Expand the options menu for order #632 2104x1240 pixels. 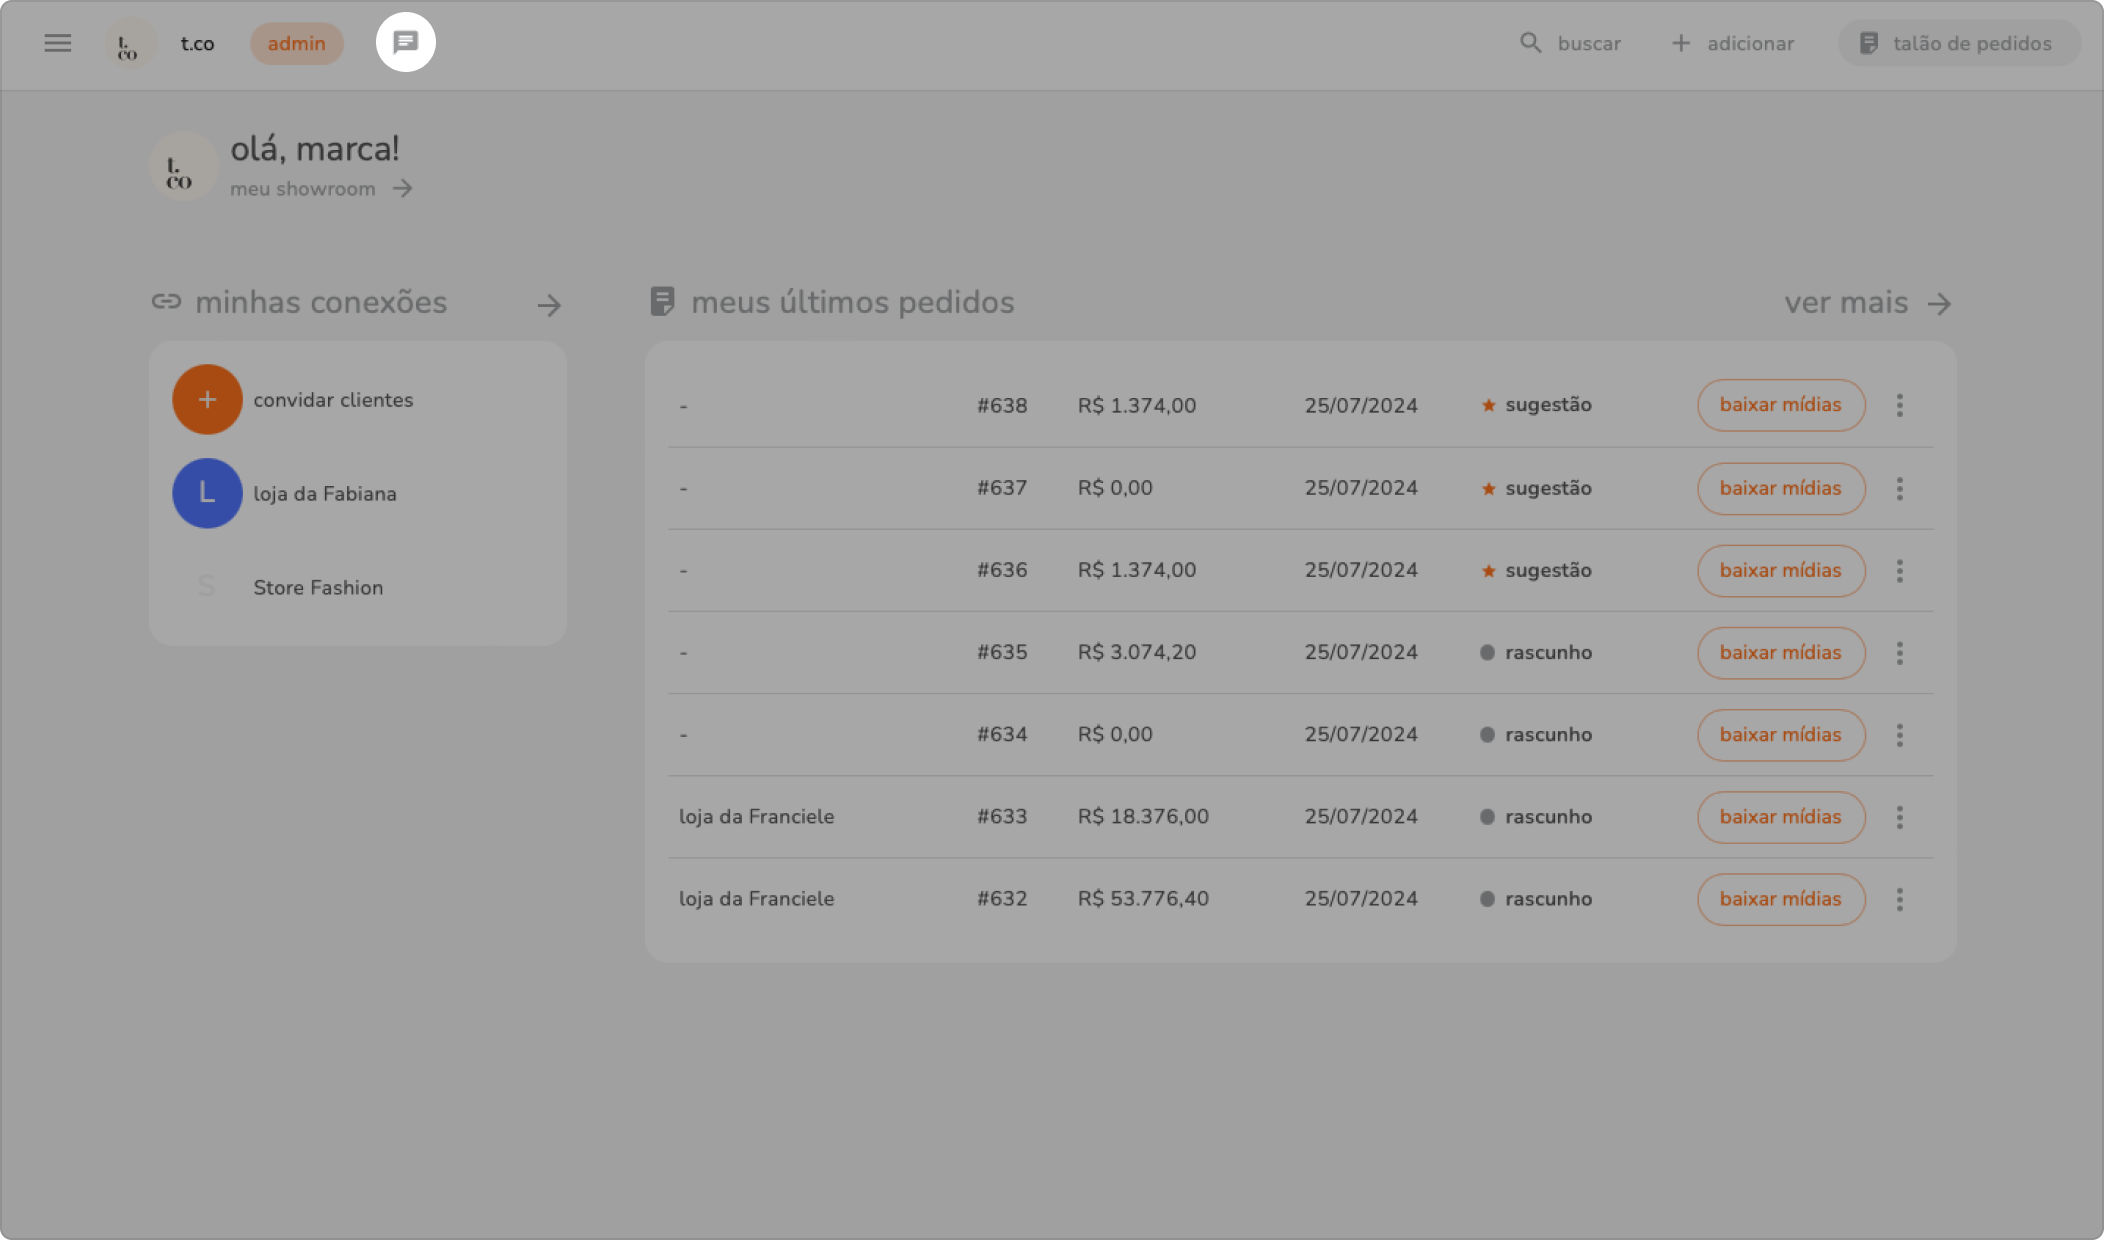point(1899,899)
